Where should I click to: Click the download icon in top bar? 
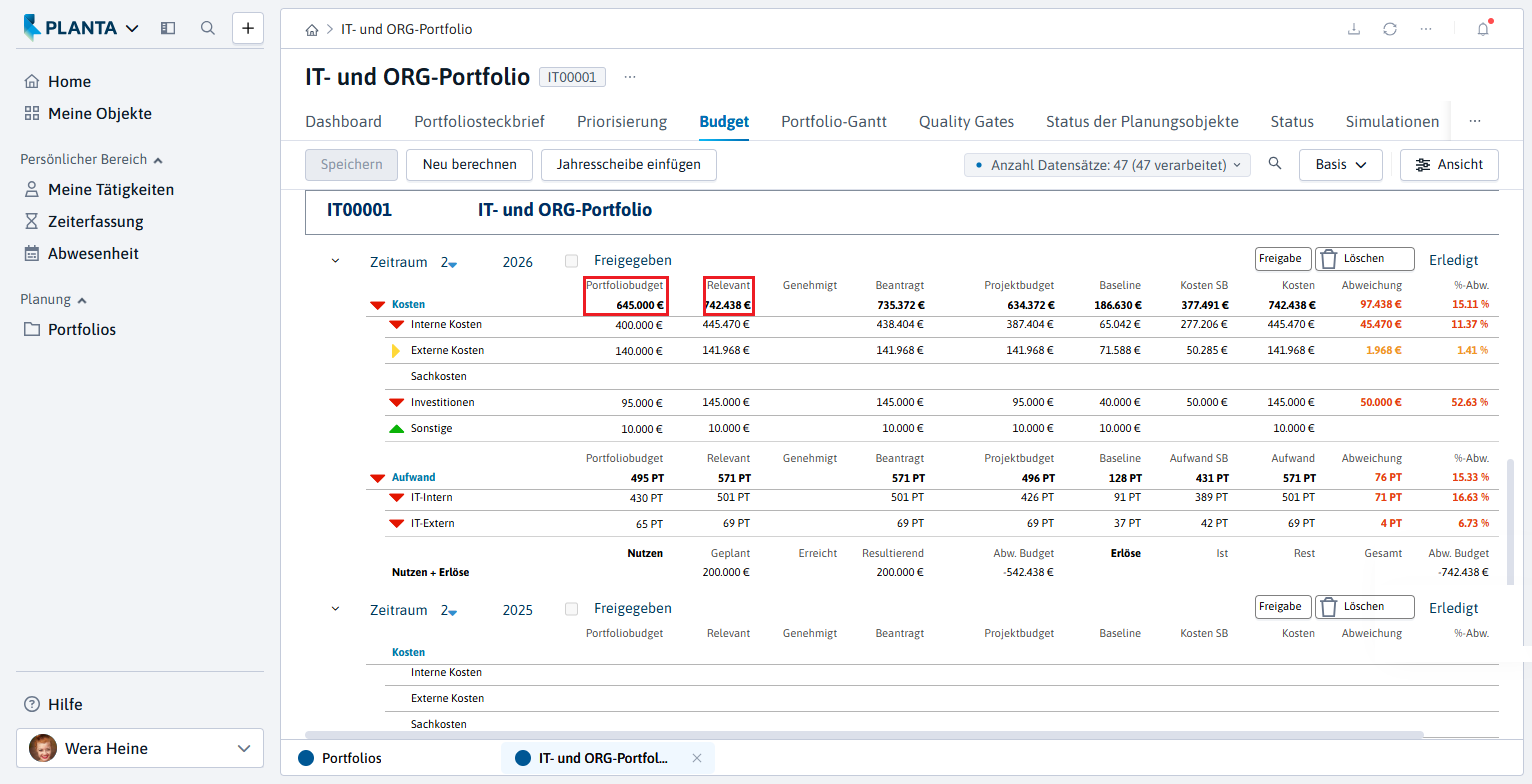[1354, 29]
